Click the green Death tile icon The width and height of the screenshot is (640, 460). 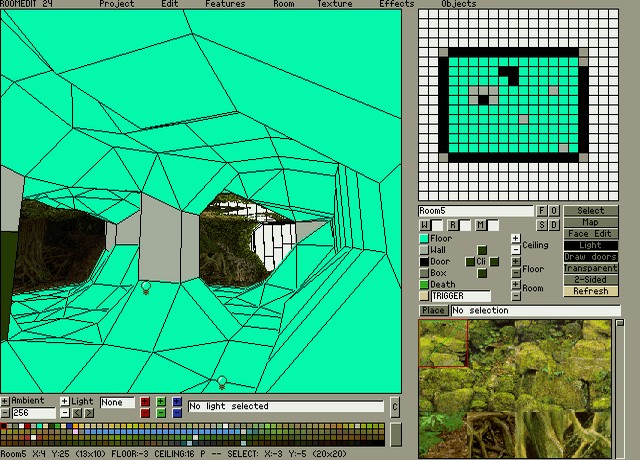tap(424, 284)
